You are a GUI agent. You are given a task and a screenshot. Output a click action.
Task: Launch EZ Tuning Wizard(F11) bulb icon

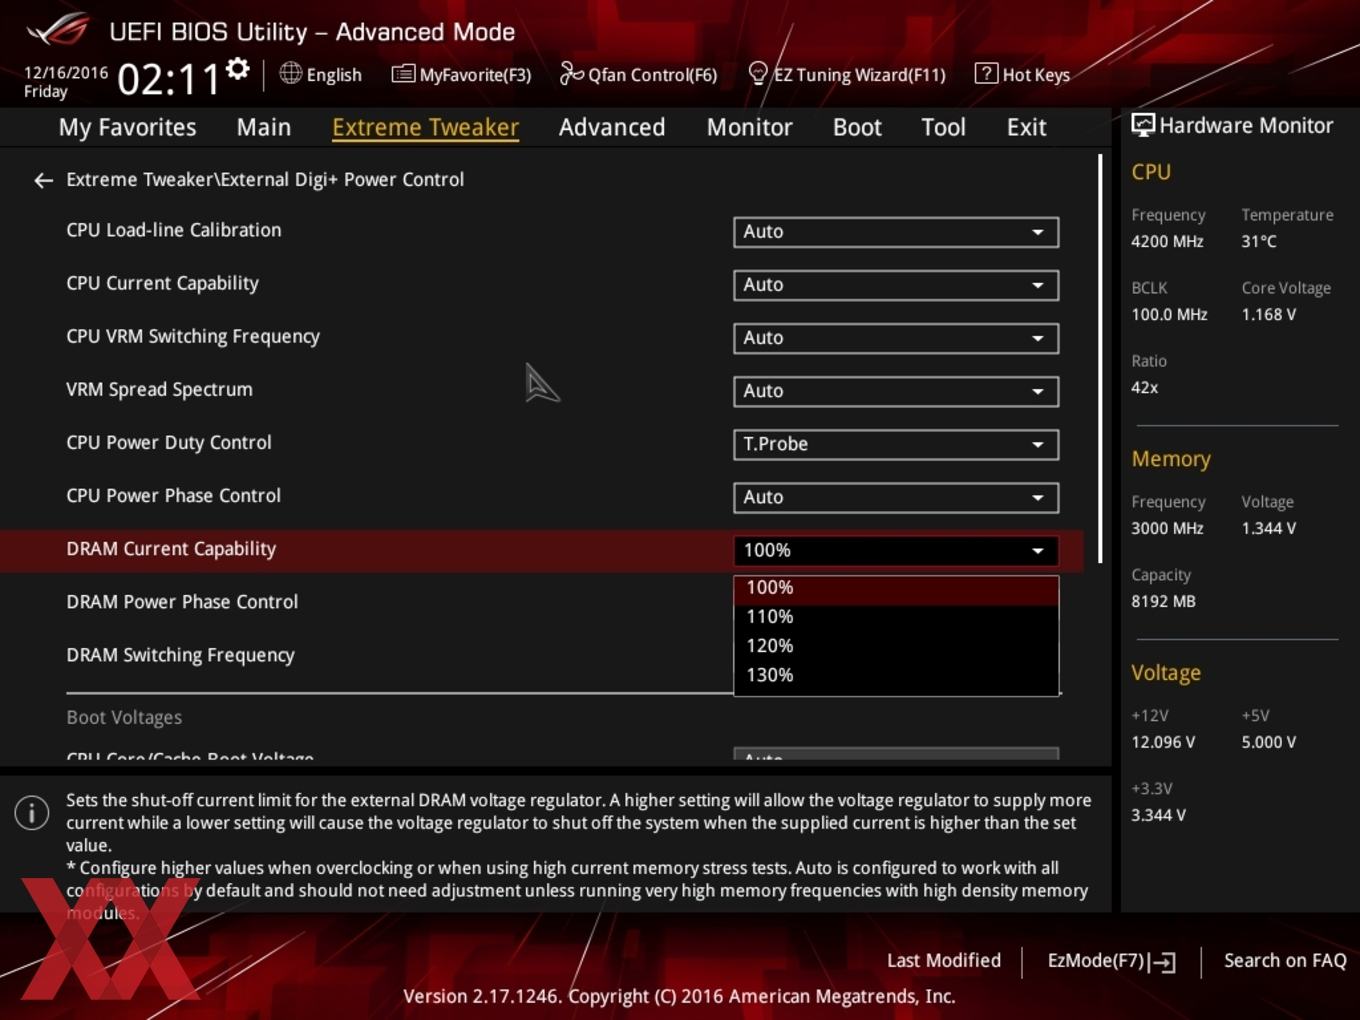click(758, 73)
